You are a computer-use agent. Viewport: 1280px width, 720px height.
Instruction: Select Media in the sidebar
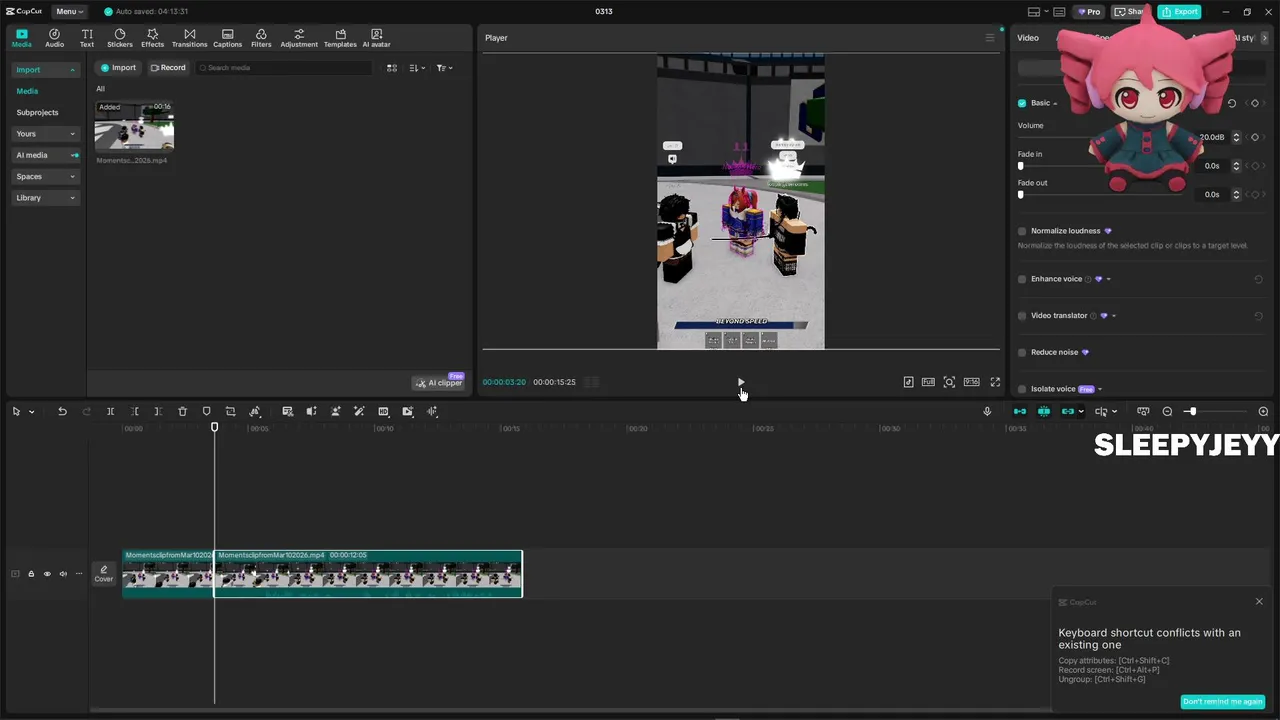27,91
